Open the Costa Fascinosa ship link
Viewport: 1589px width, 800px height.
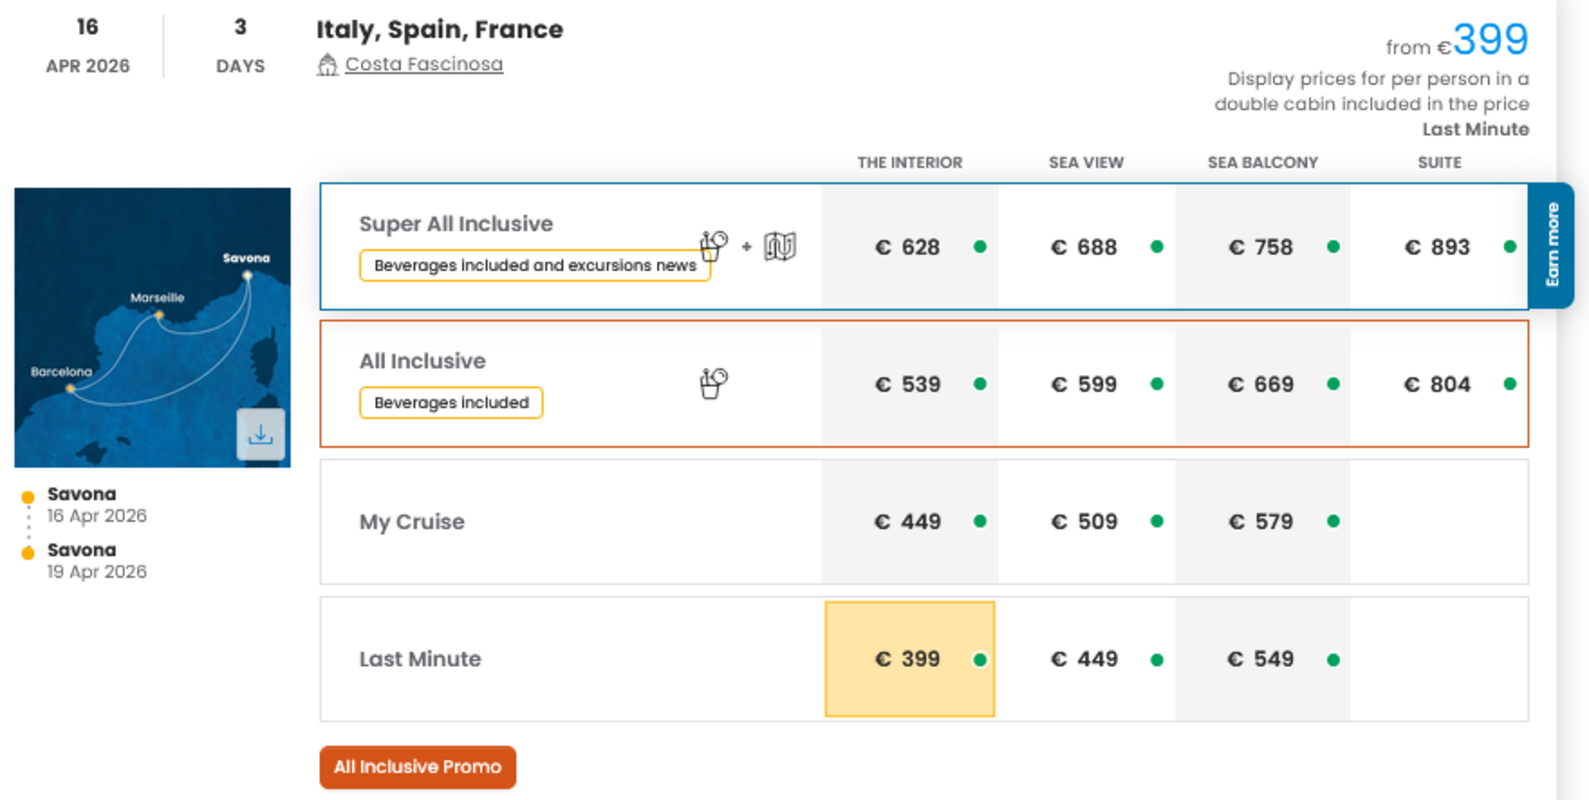coord(424,64)
